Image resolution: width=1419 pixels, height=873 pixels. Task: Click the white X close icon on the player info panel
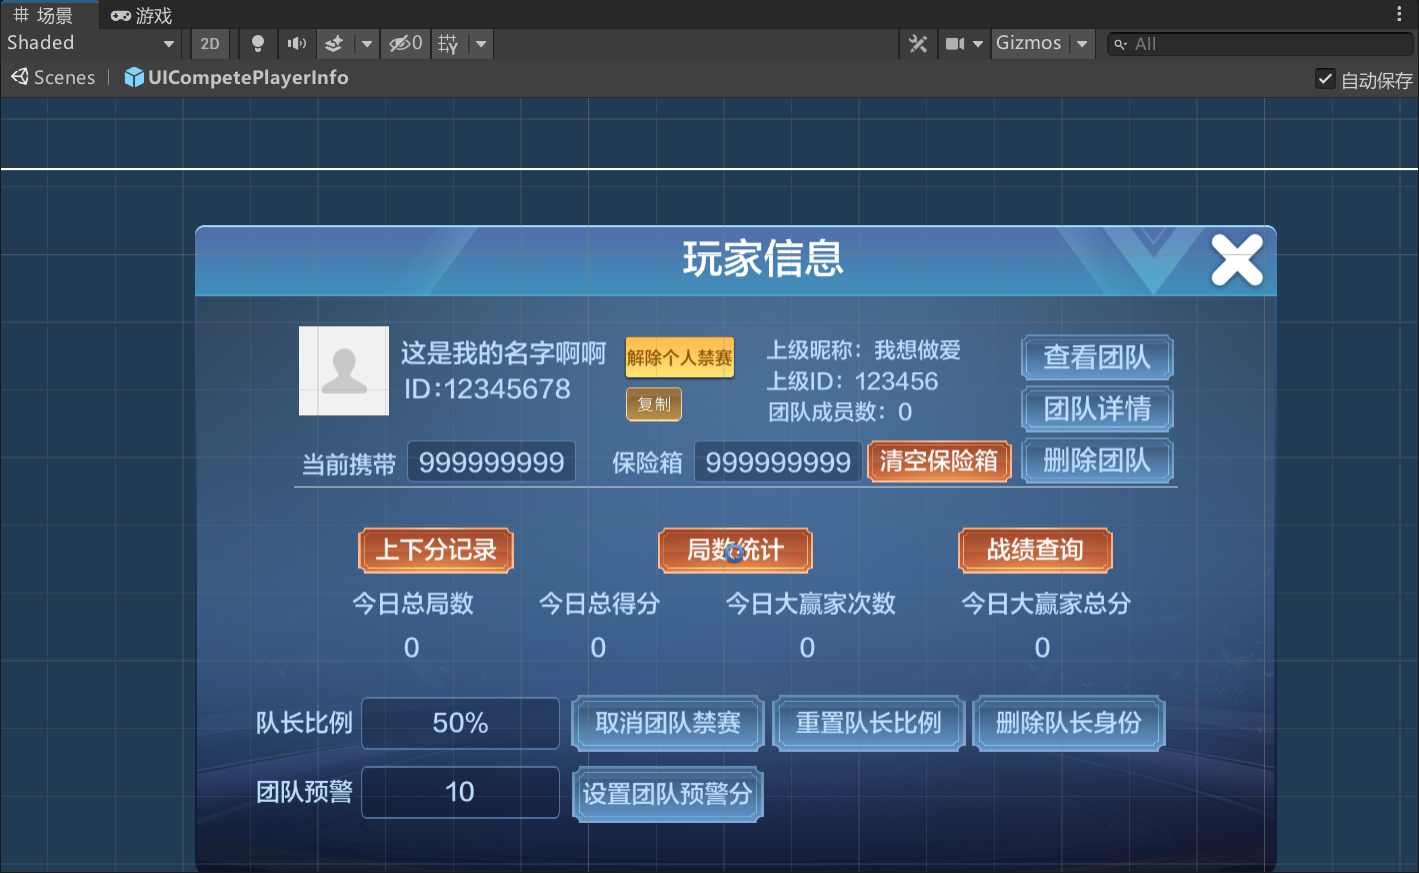pos(1237,260)
